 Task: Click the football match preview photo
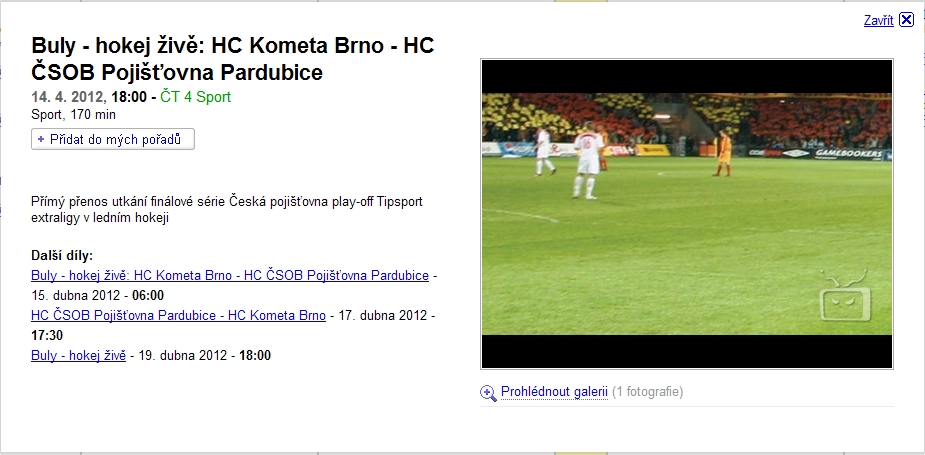coord(687,214)
